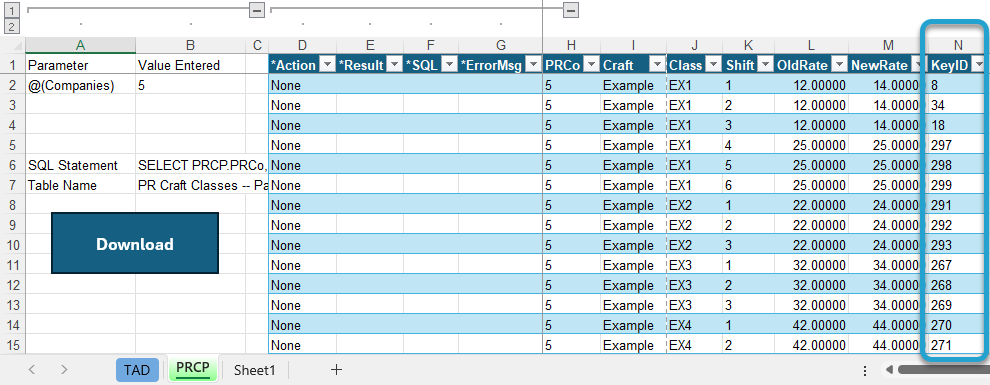Screen dimensions: 990x385
Task: Click Class EX2 cell in row 8
Action: (x=695, y=205)
